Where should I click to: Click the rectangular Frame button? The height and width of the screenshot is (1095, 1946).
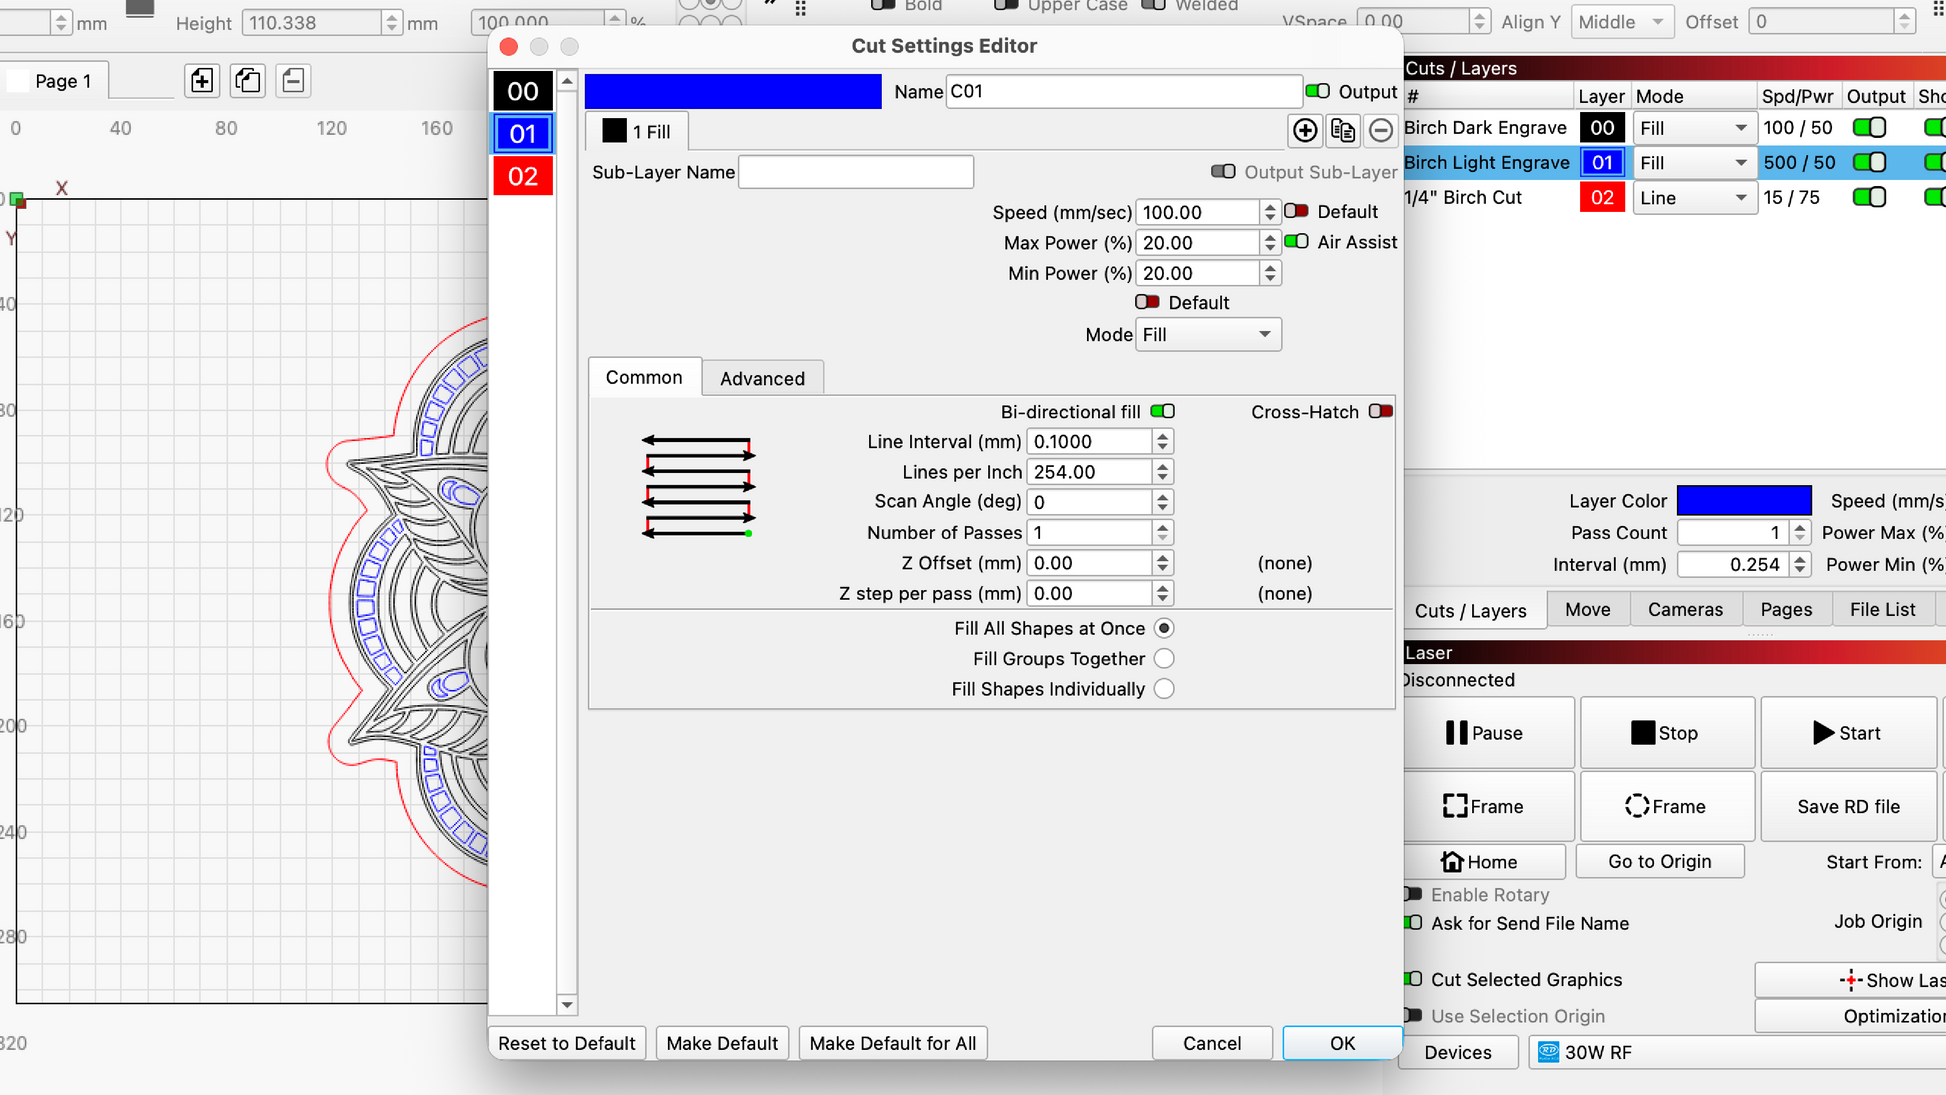[x=1484, y=806]
